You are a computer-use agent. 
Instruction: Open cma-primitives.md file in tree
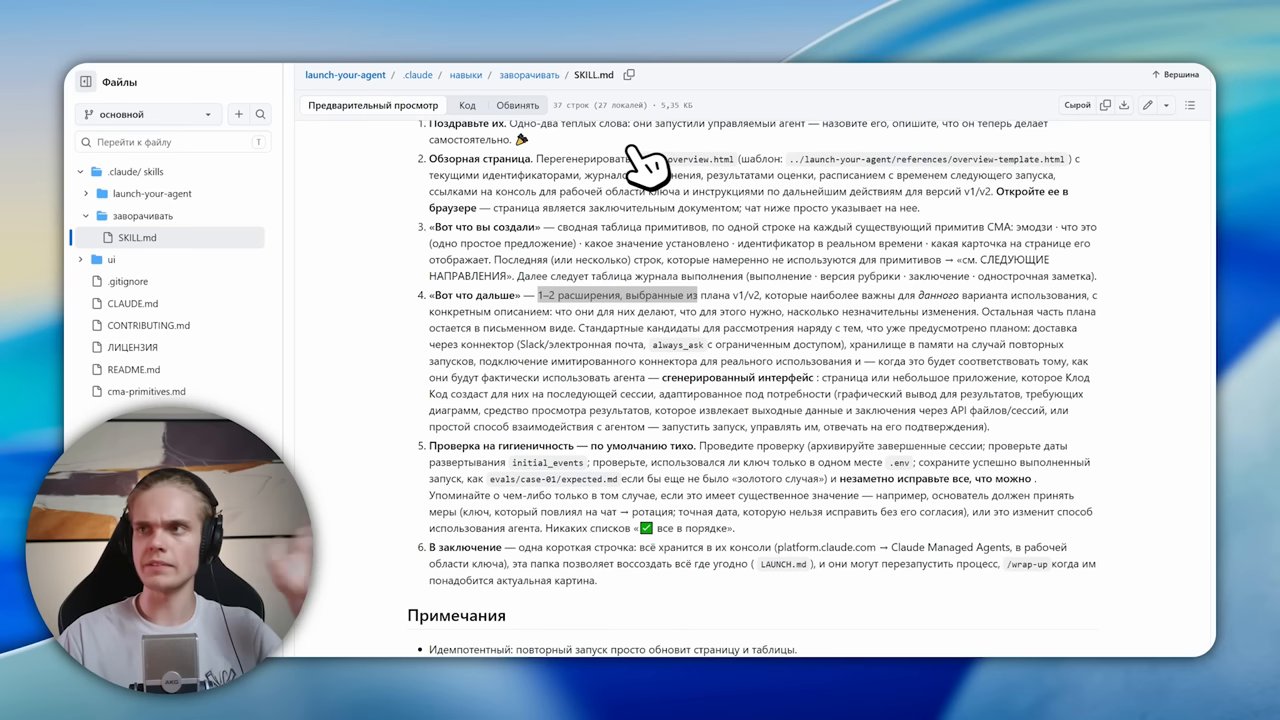pos(146,392)
